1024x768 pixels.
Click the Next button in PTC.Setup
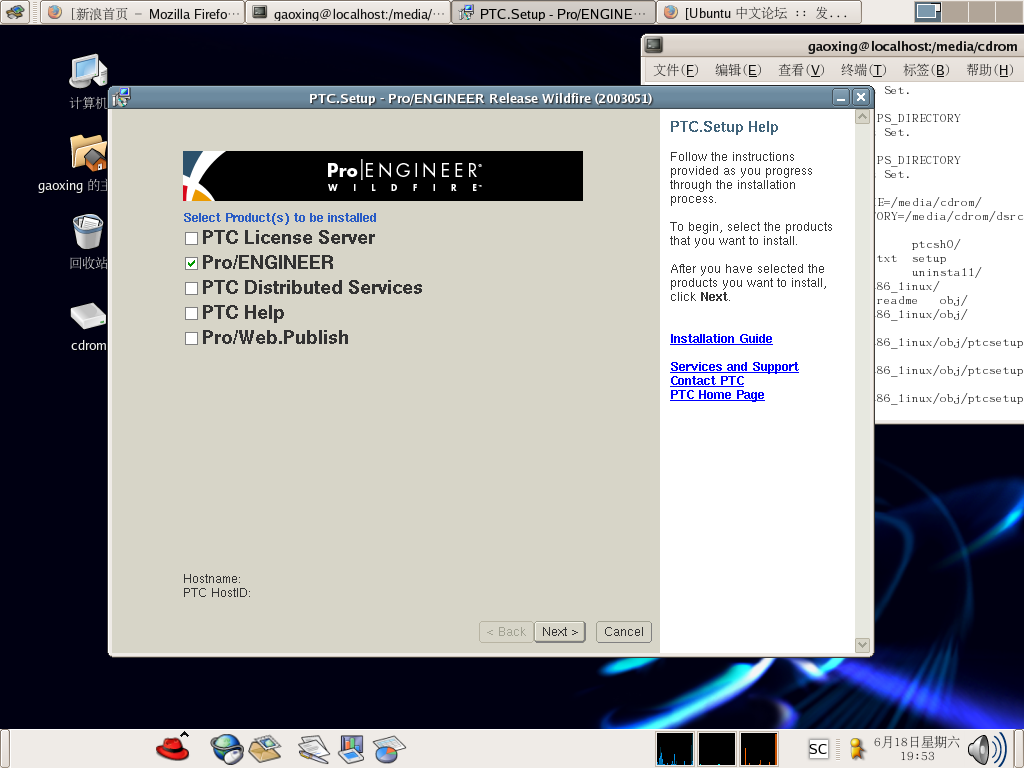(x=560, y=632)
